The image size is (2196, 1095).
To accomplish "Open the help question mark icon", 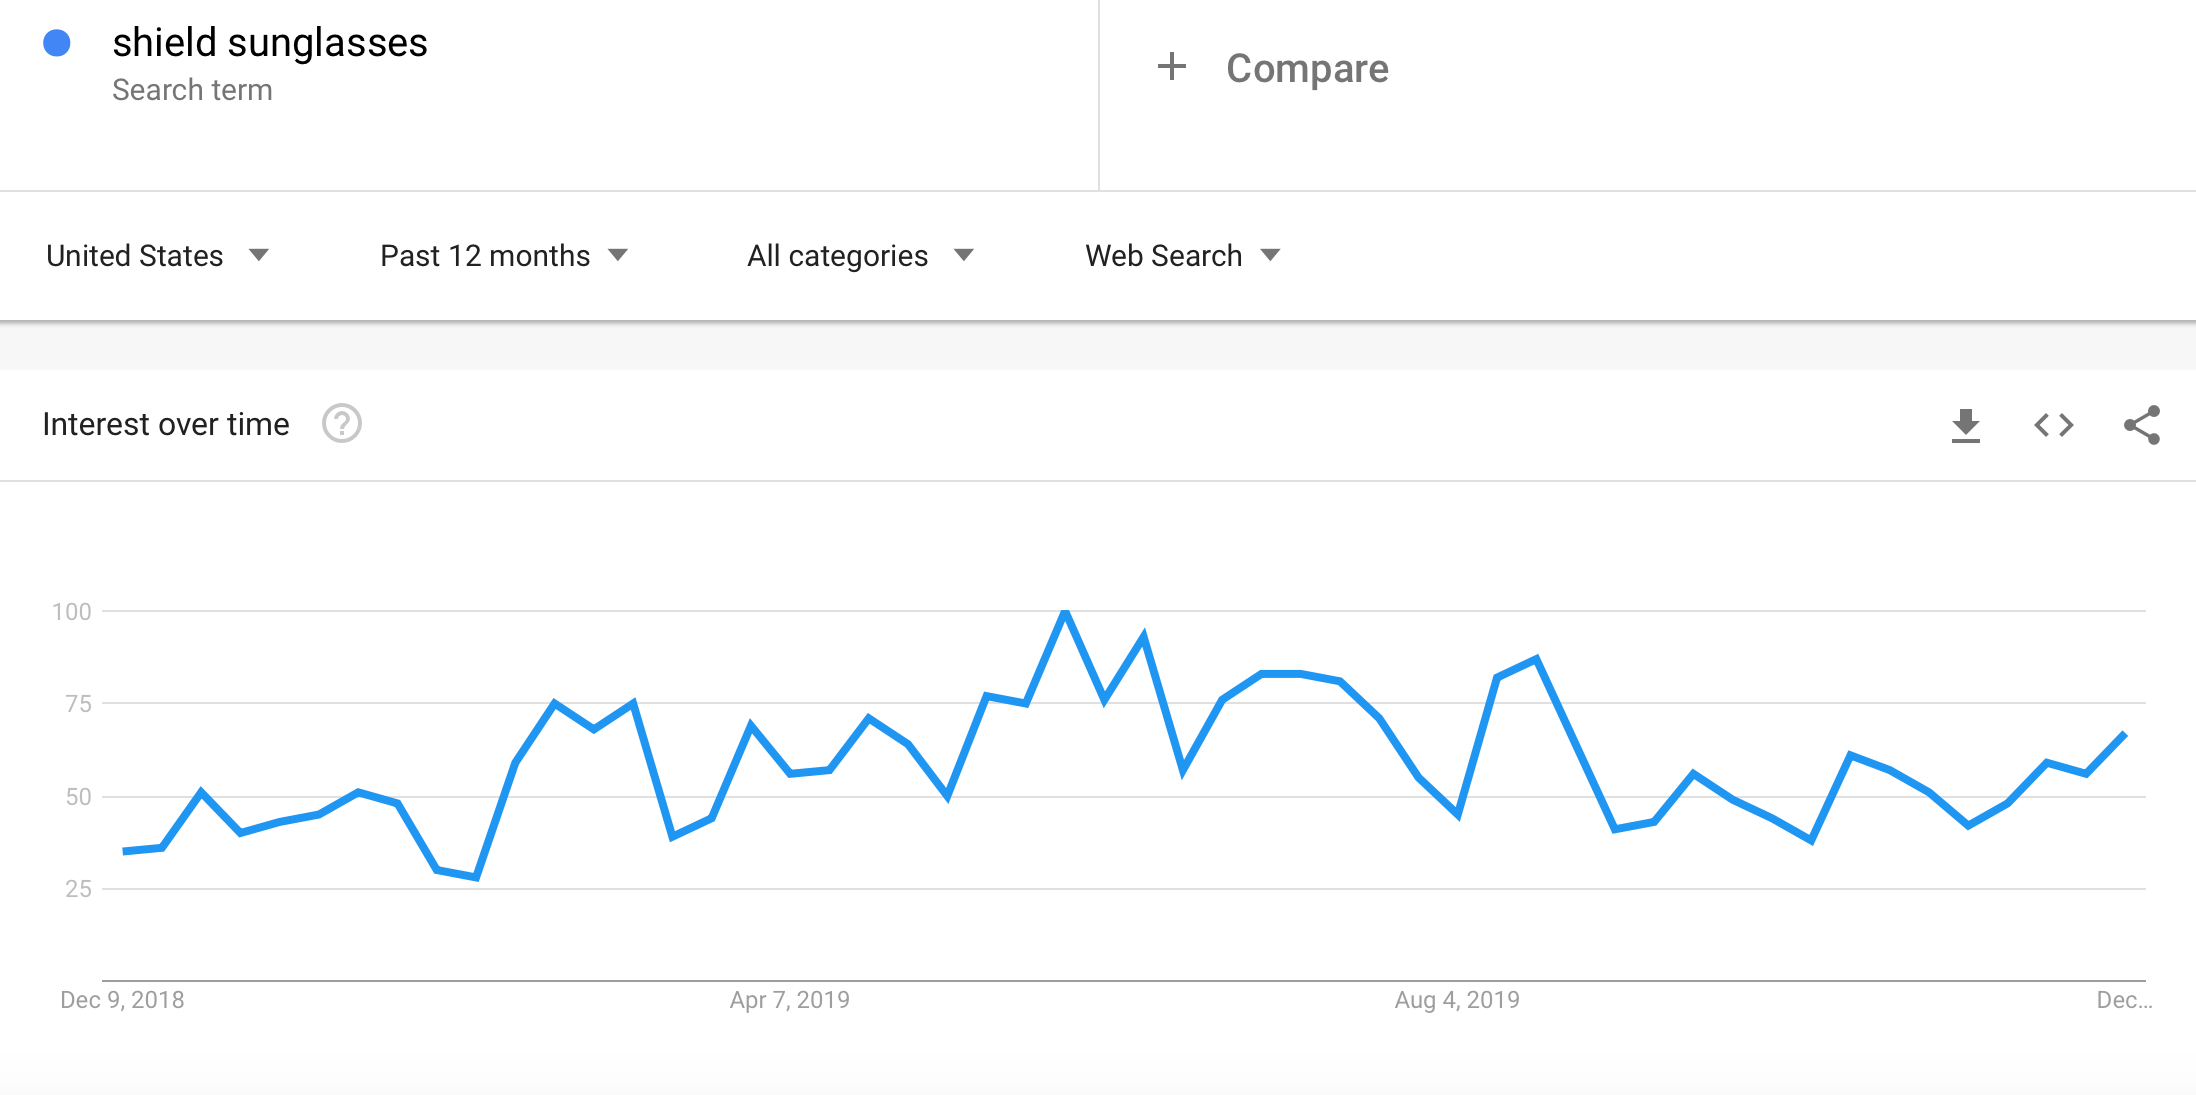I will (342, 424).
